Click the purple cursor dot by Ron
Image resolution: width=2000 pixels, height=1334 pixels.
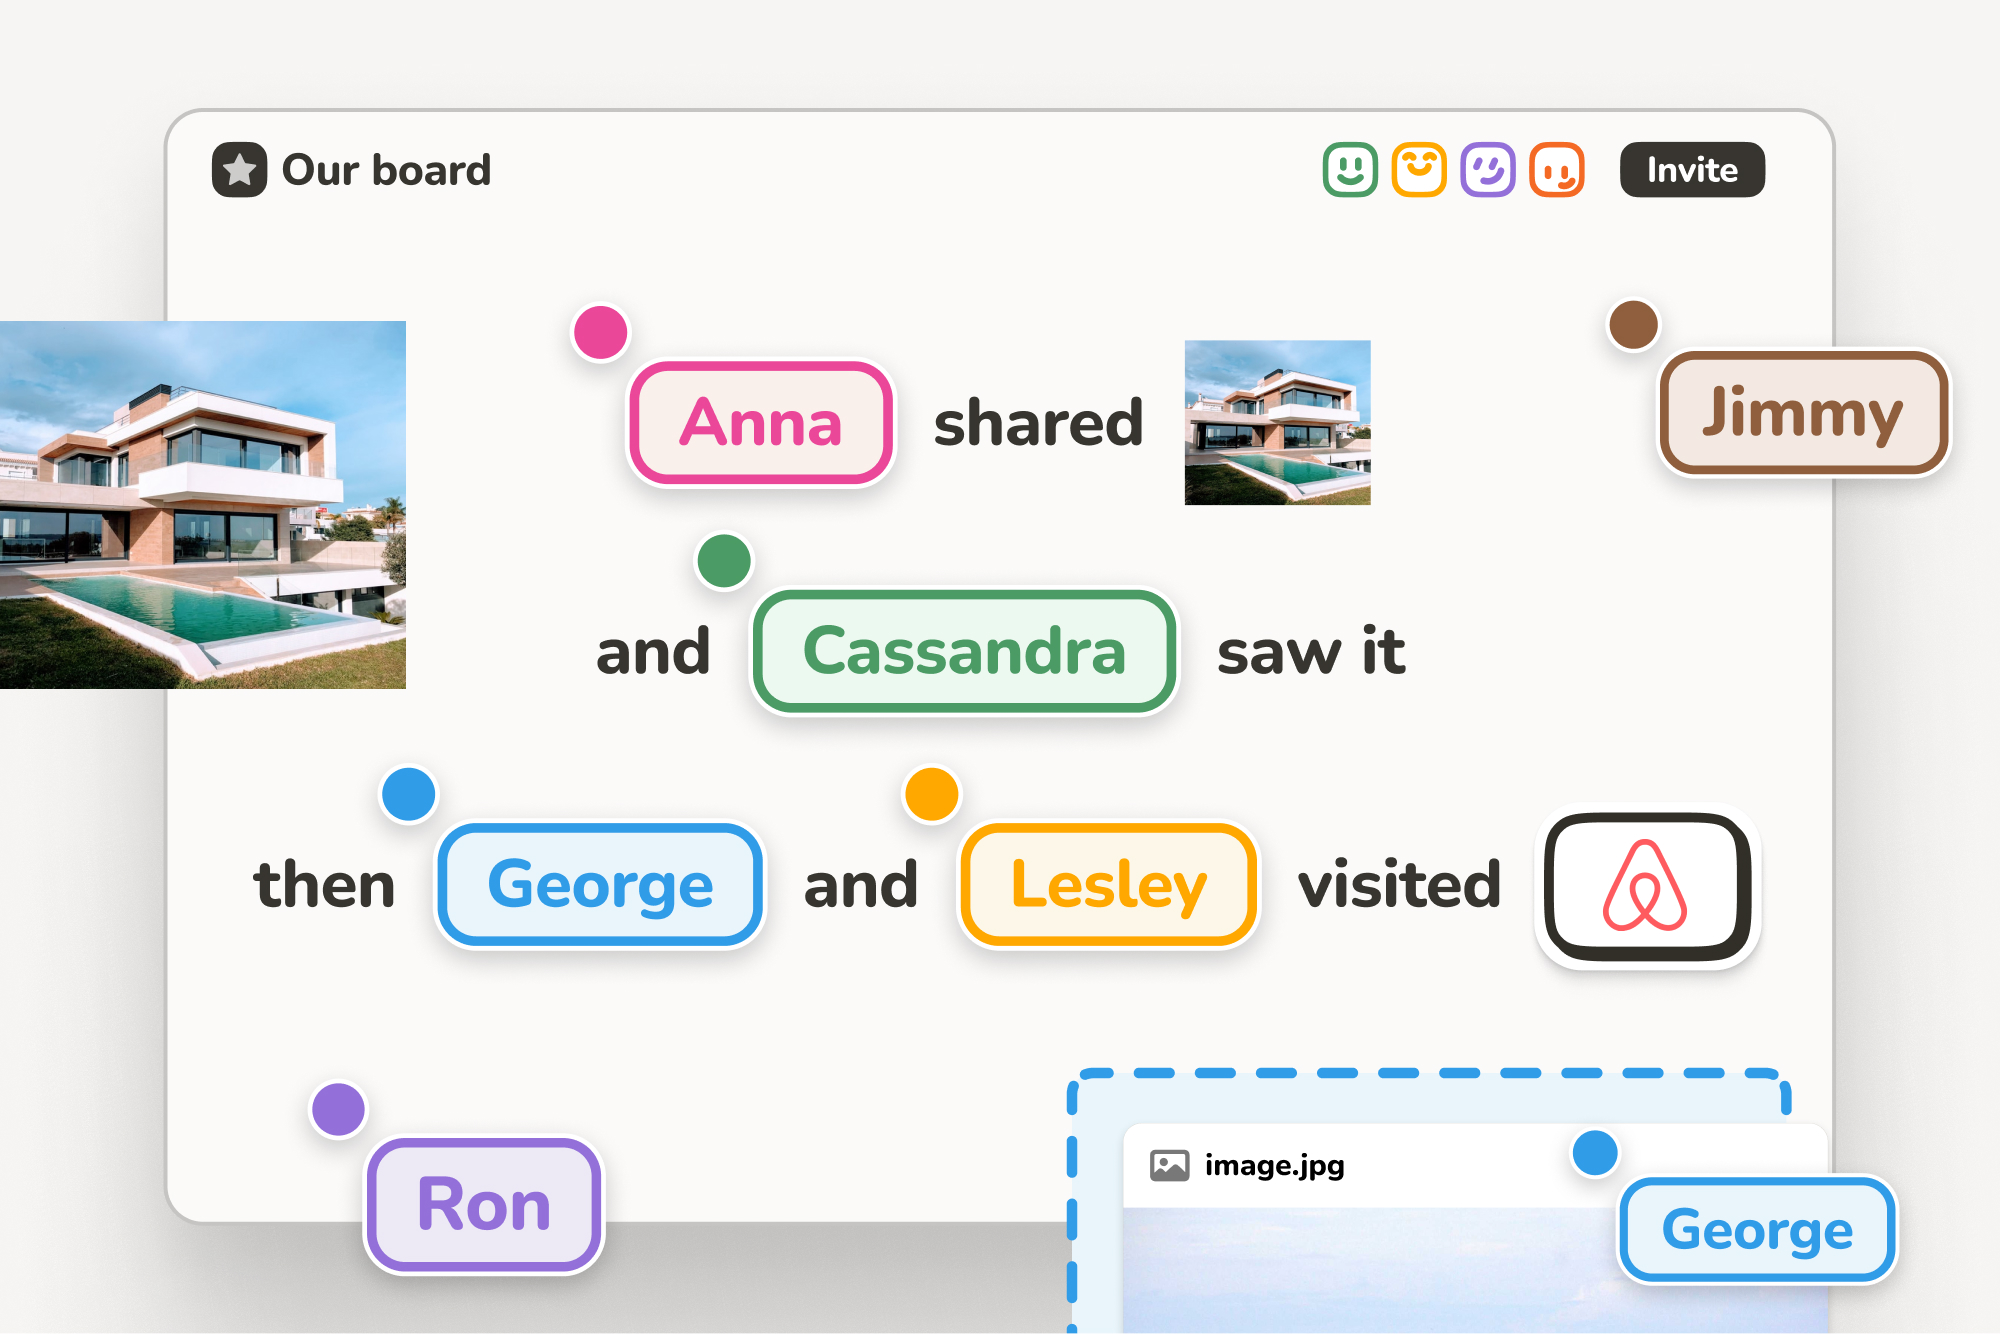coord(339,1110)
